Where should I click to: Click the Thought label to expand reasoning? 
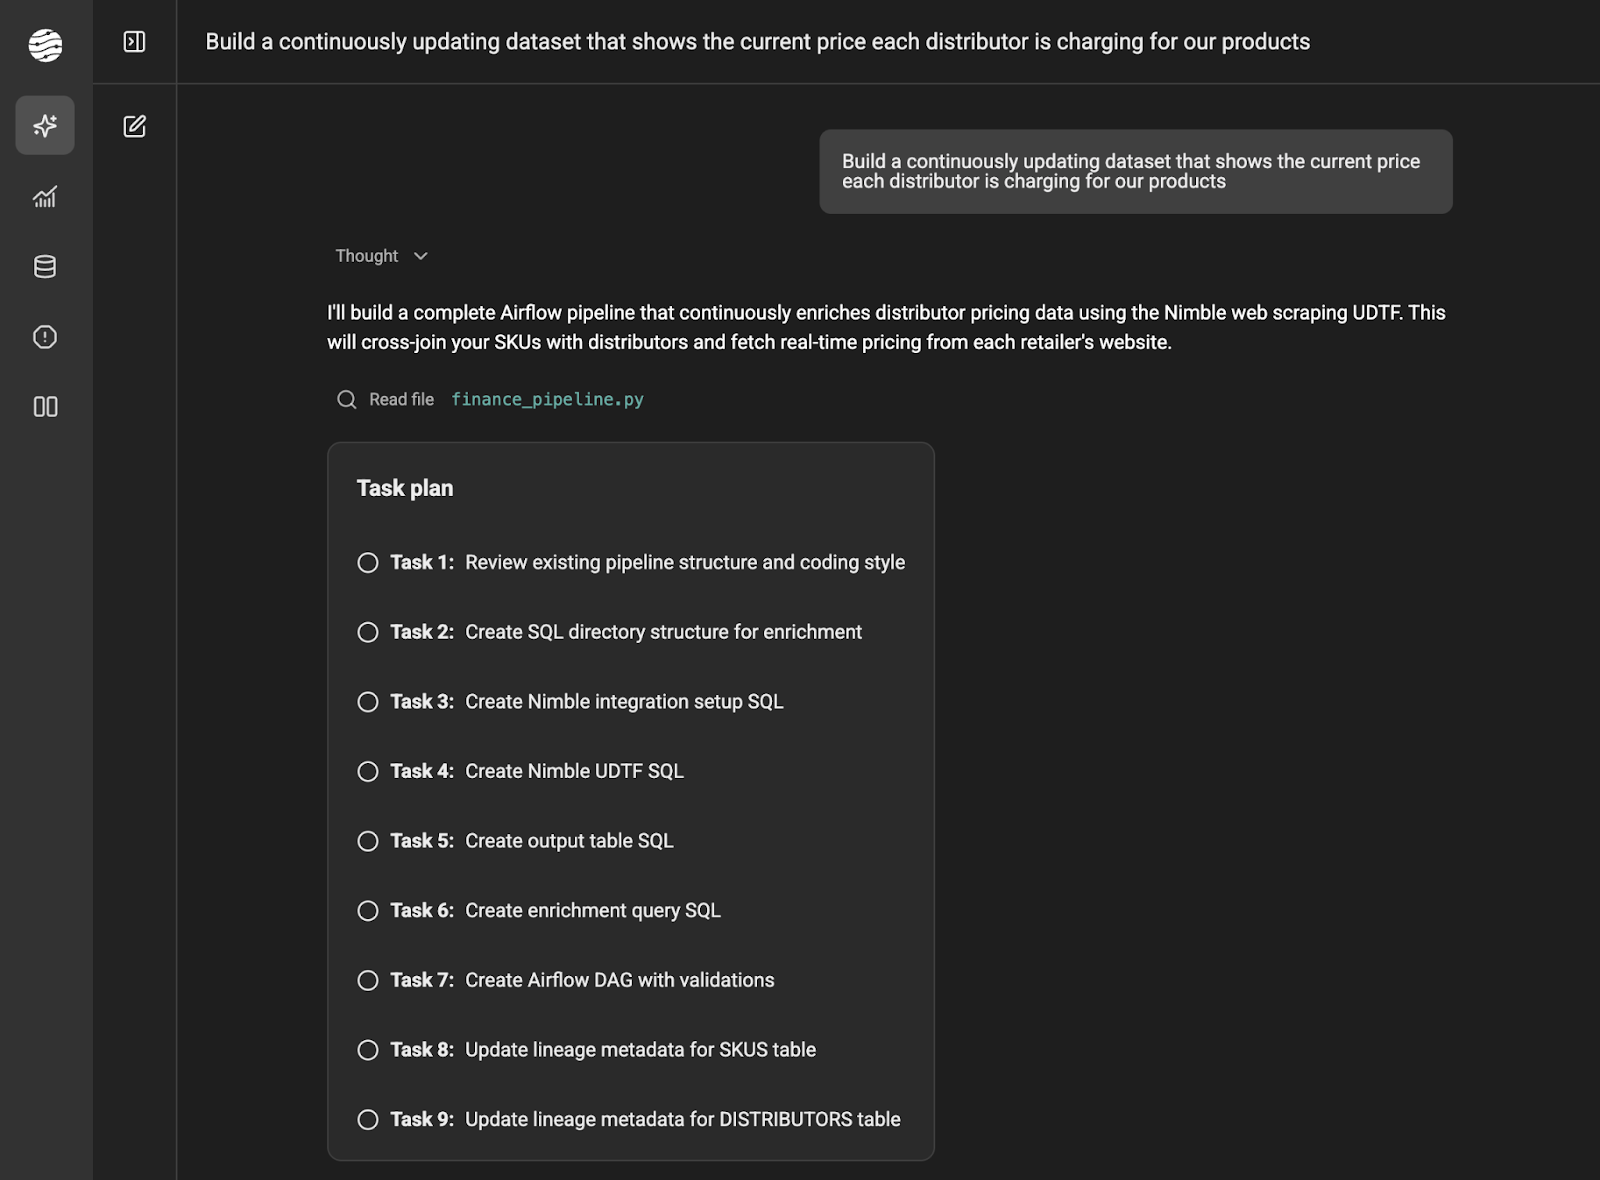pos(366,257)
